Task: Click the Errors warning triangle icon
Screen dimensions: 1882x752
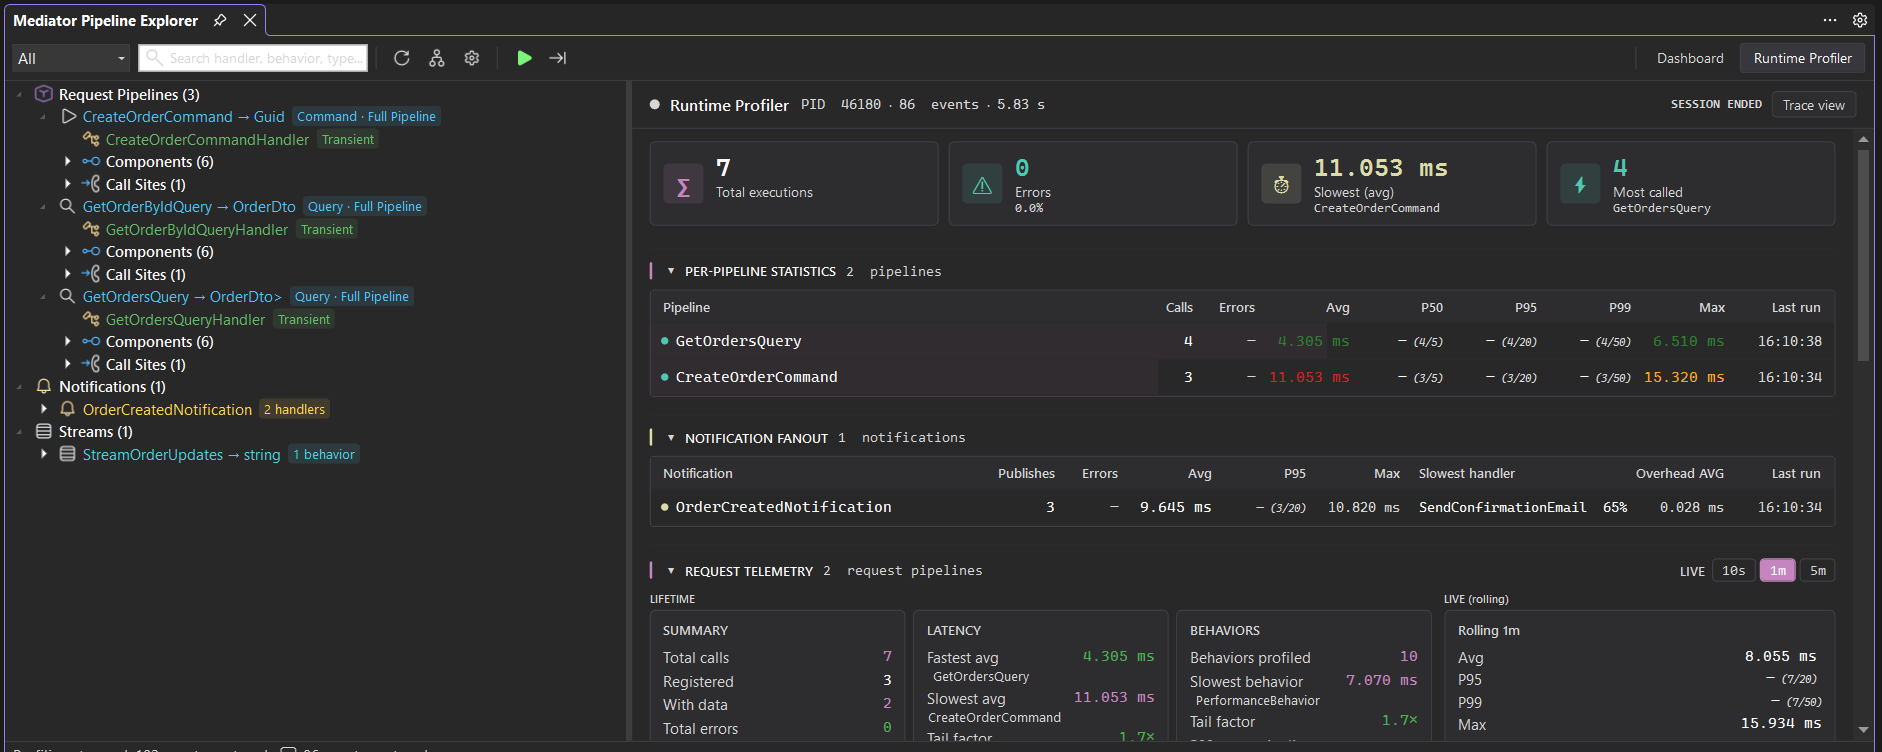Action: click(x=982, y=185)
